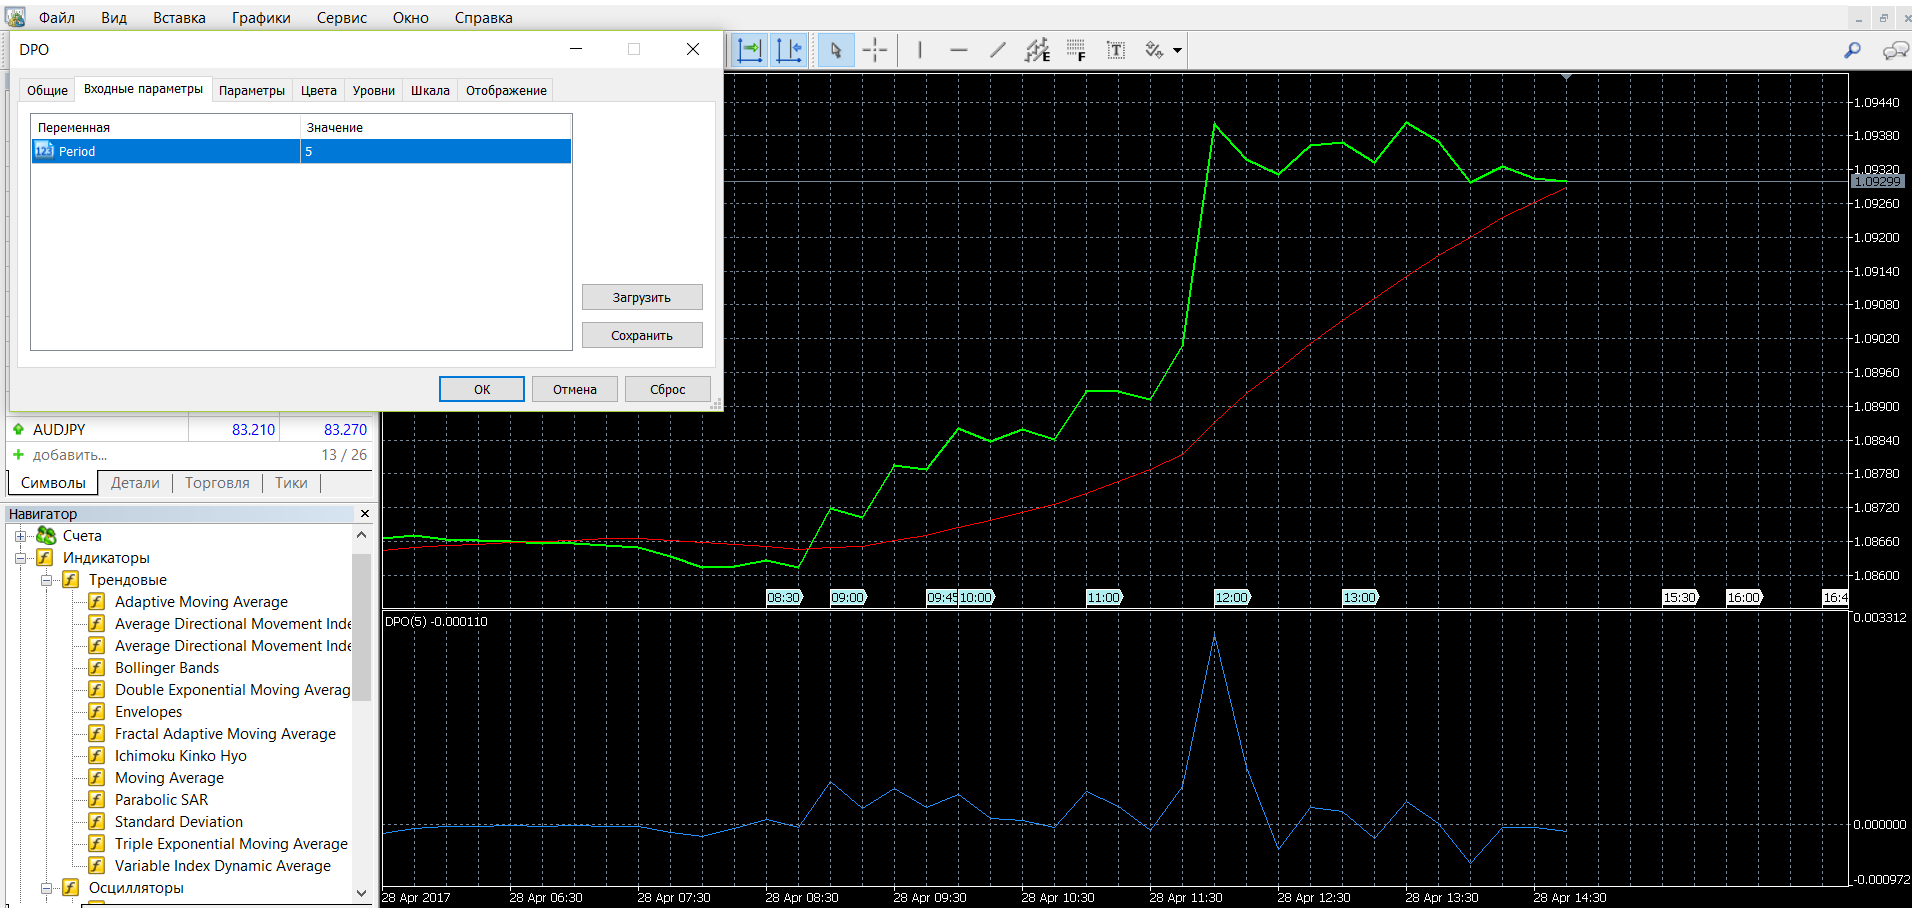Select the horizontal line drawing tool
The height and width of the screenshot is (908, 1912).
[x=958, y=50]
